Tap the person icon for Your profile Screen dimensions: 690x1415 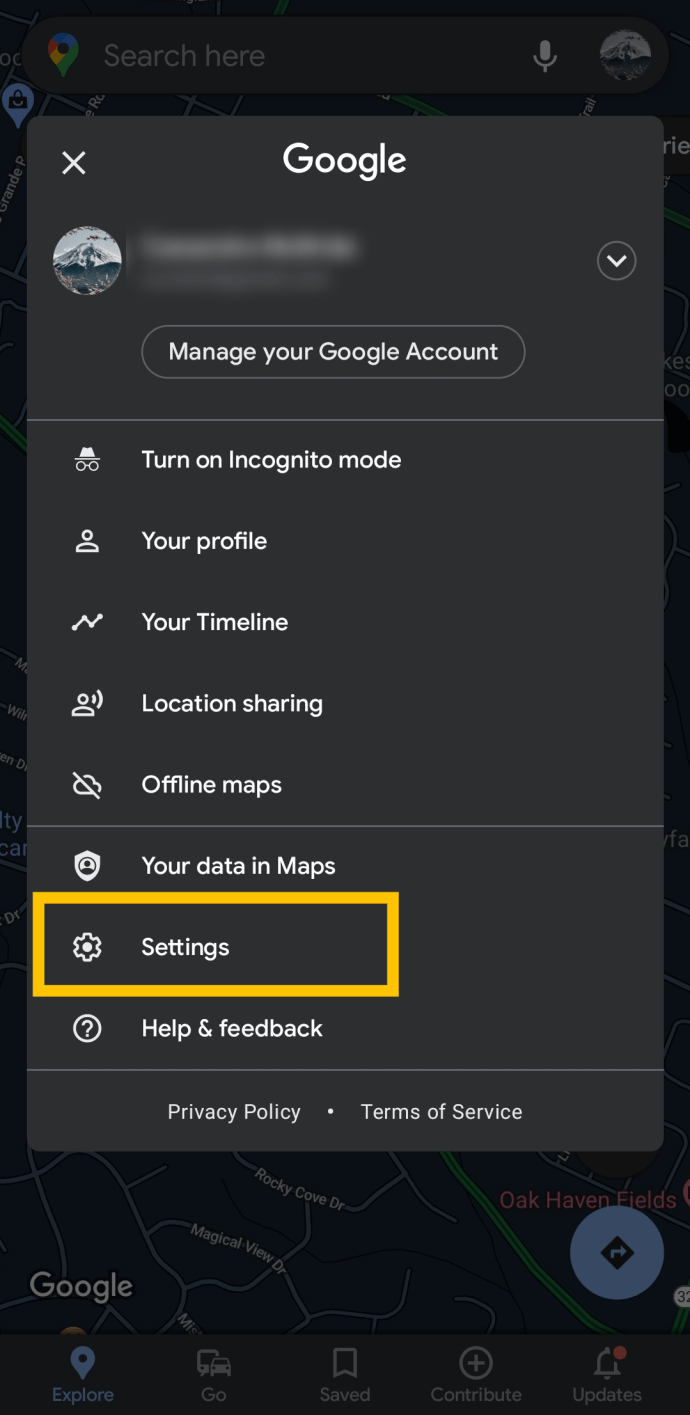[87, 541]
